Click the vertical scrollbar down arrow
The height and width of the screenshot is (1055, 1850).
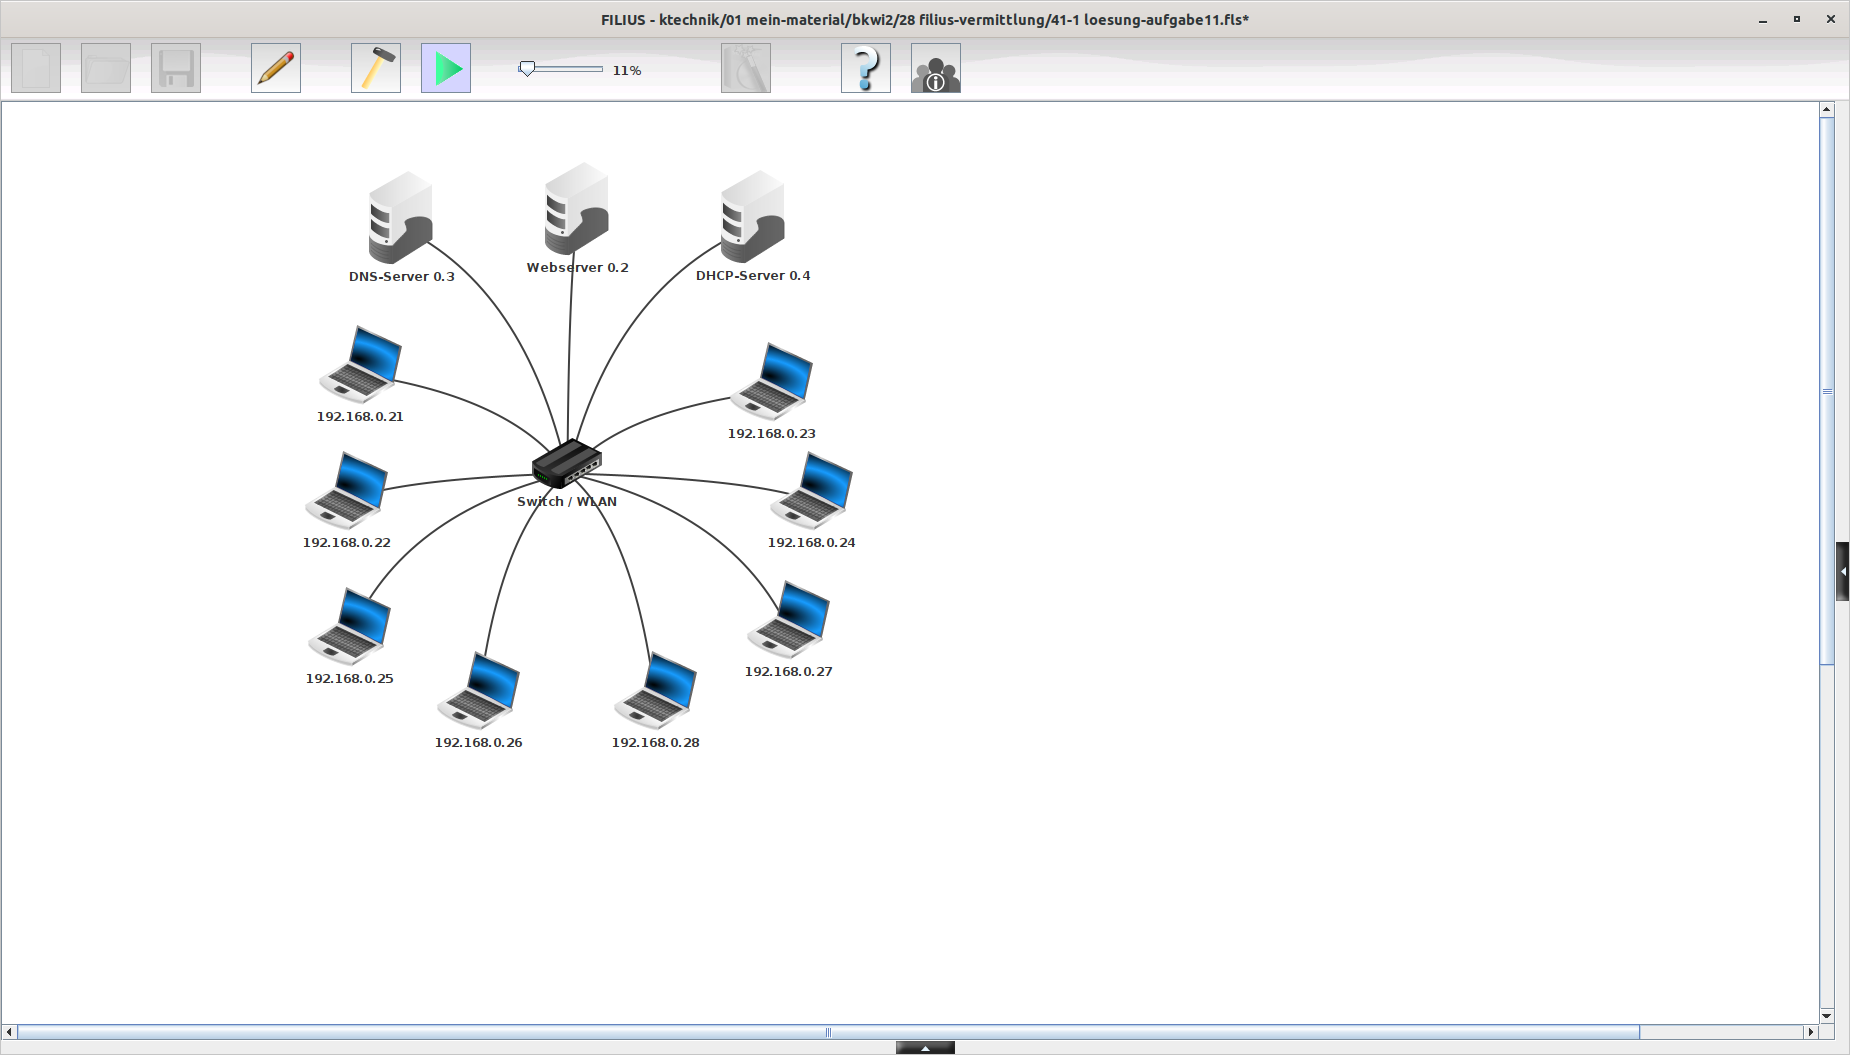[1827, 1015]
